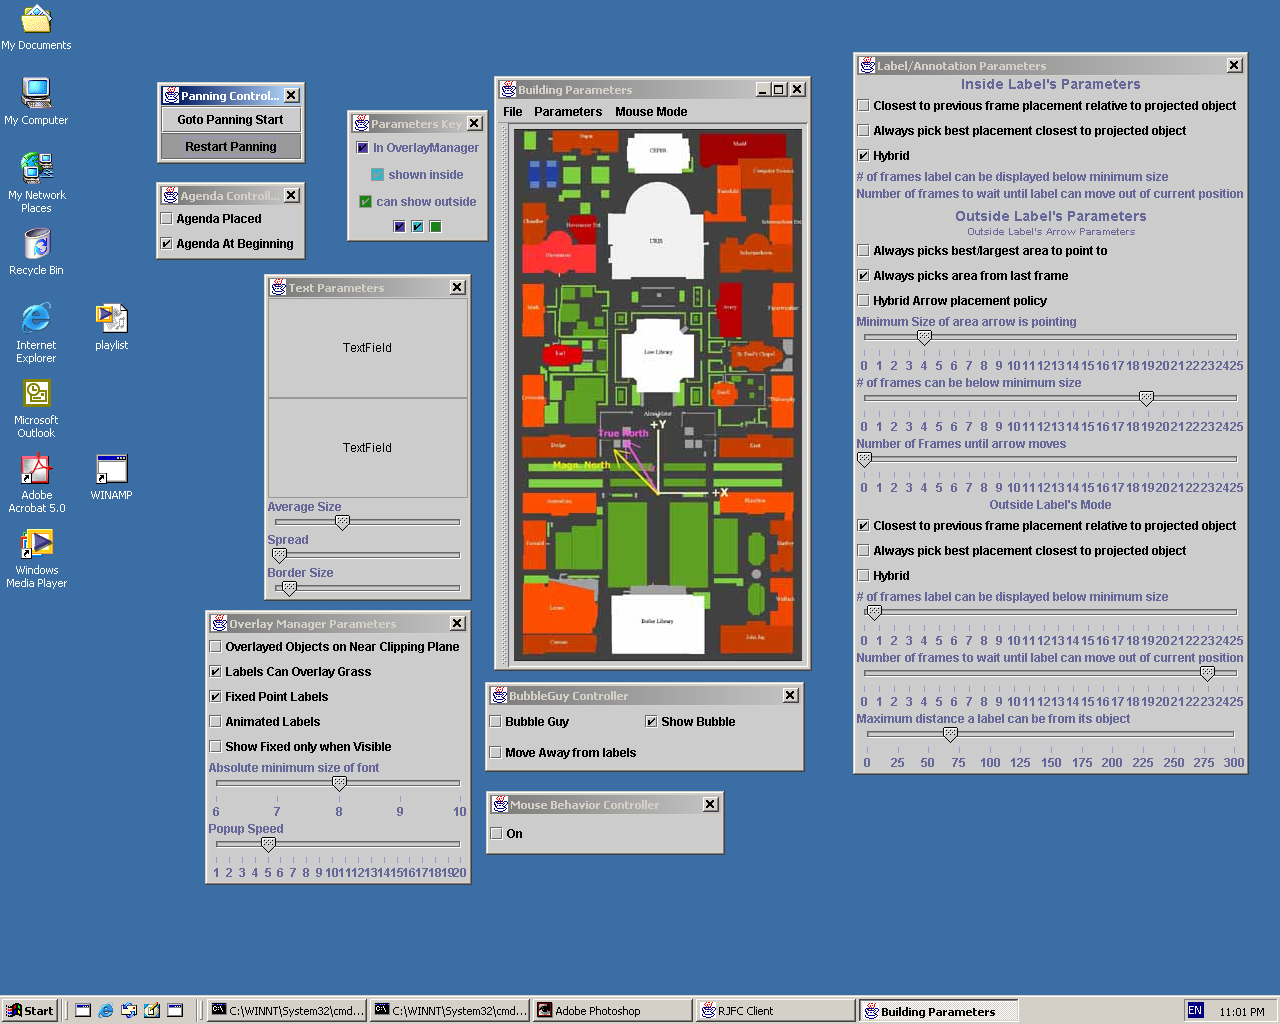The width and height of the screenshot is (1280, 1024).
Task: Switch to Adobe Photoshop via taskbar
Action: [610, 1010]
